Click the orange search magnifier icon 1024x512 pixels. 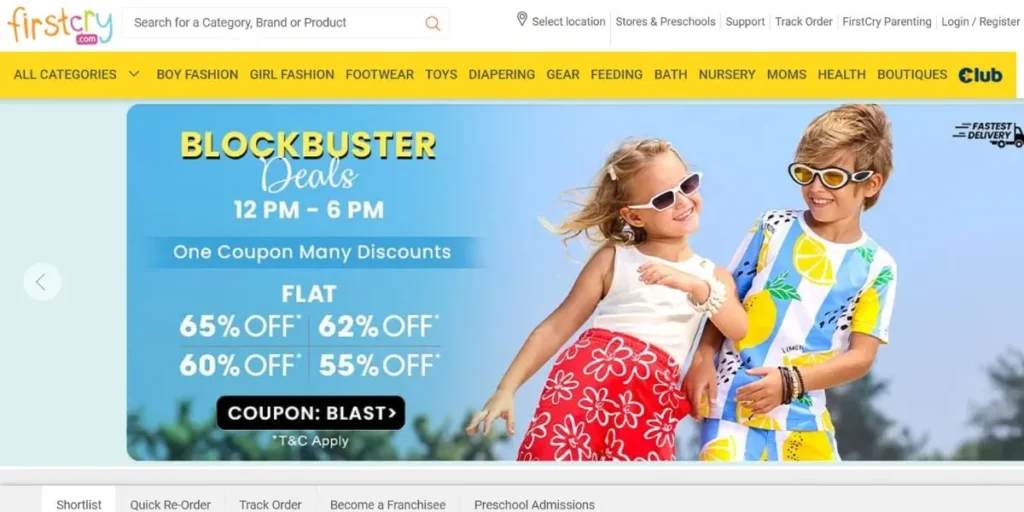tap(432, 24)
